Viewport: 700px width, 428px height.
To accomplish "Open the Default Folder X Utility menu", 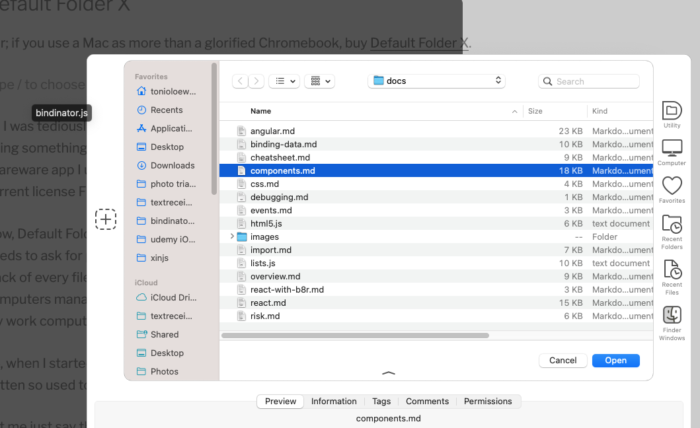I will [671, 115].
